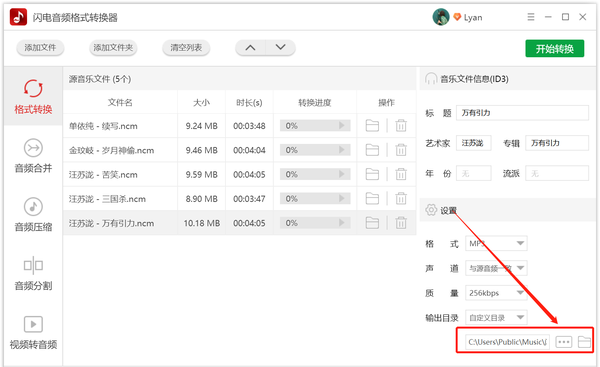Start conversion progress of 汪苏泷 - 苦笑.ncm
The height and width of the screenshot is (367, 600).
click(x=341, y=174)
